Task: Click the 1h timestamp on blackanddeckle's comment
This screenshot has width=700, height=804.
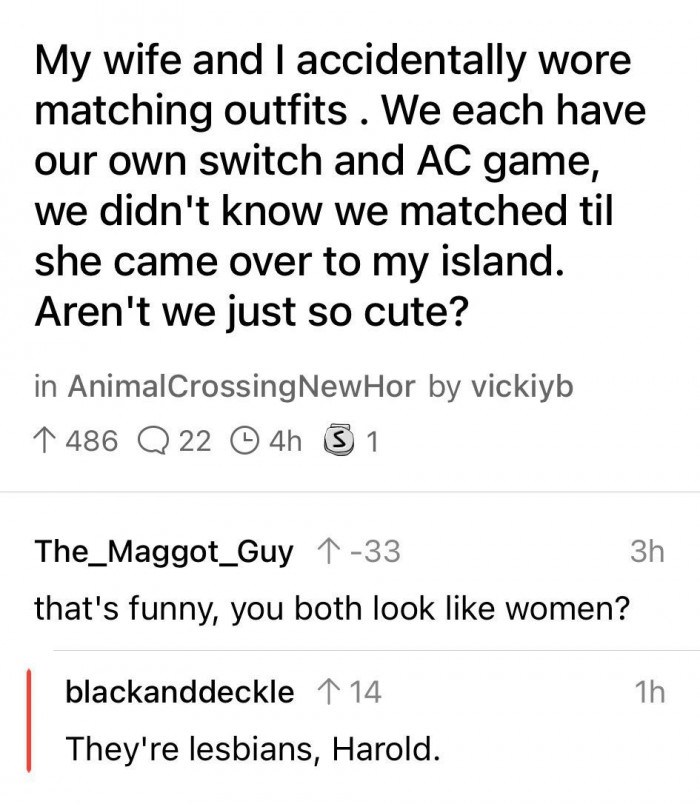Action: click(x=648, y=690)
